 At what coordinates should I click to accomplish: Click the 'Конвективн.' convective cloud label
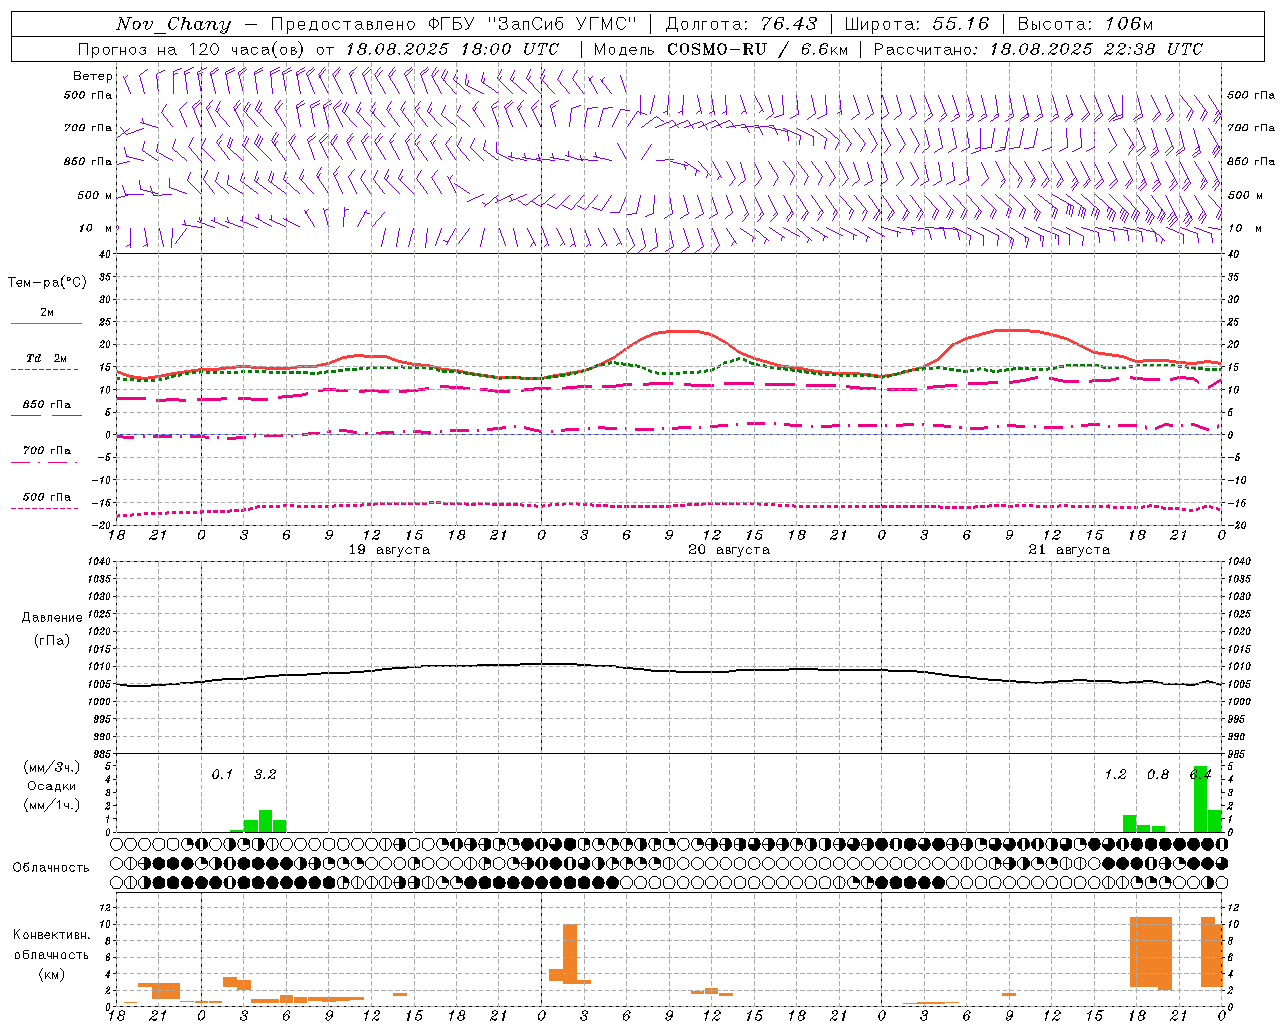(52, 935)
